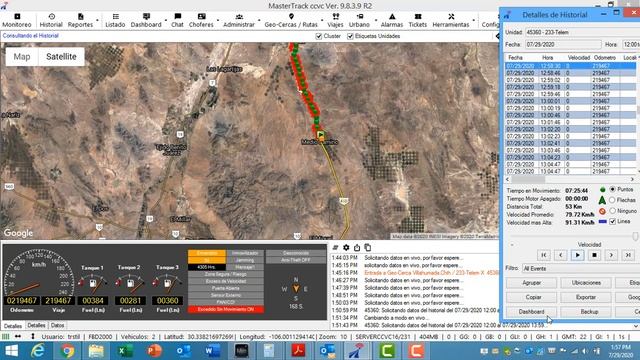
Task: Click the copy icon above the log
Action: click(x=368, y=247)
